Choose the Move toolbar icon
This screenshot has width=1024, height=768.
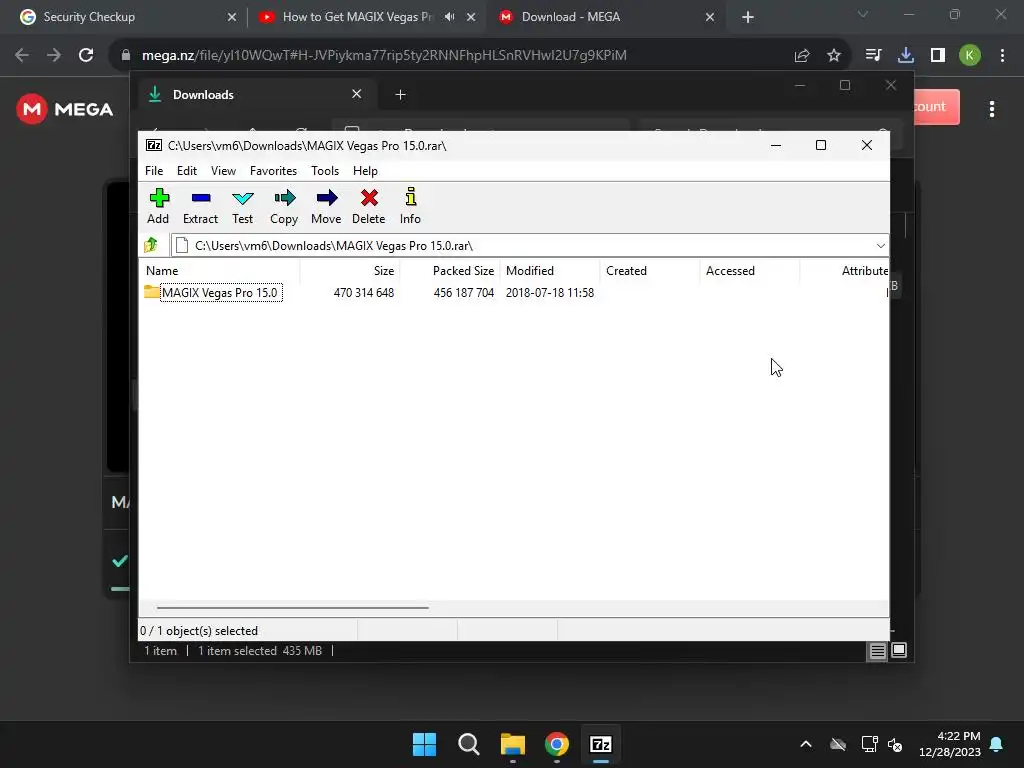coord(326,206)
